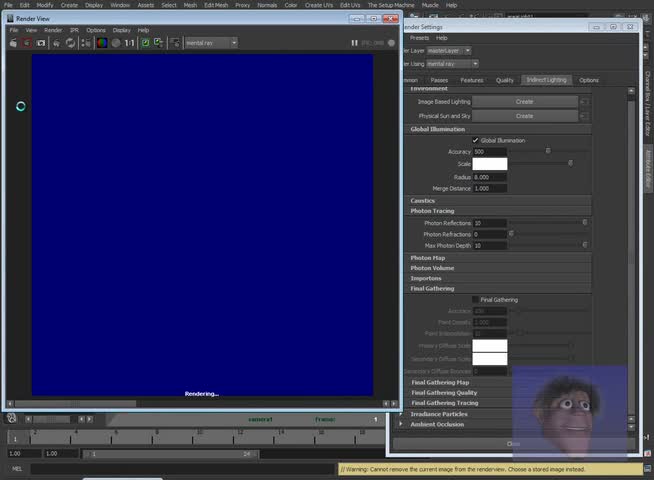Click Photon Reflections value field

click(x=490, y=223)
